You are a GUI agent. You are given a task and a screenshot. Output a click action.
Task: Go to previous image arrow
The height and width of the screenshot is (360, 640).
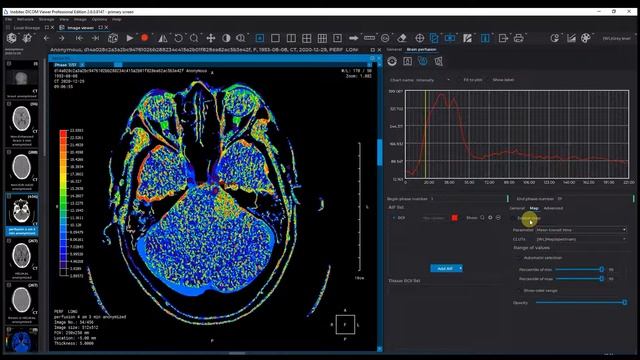(47, 38)
